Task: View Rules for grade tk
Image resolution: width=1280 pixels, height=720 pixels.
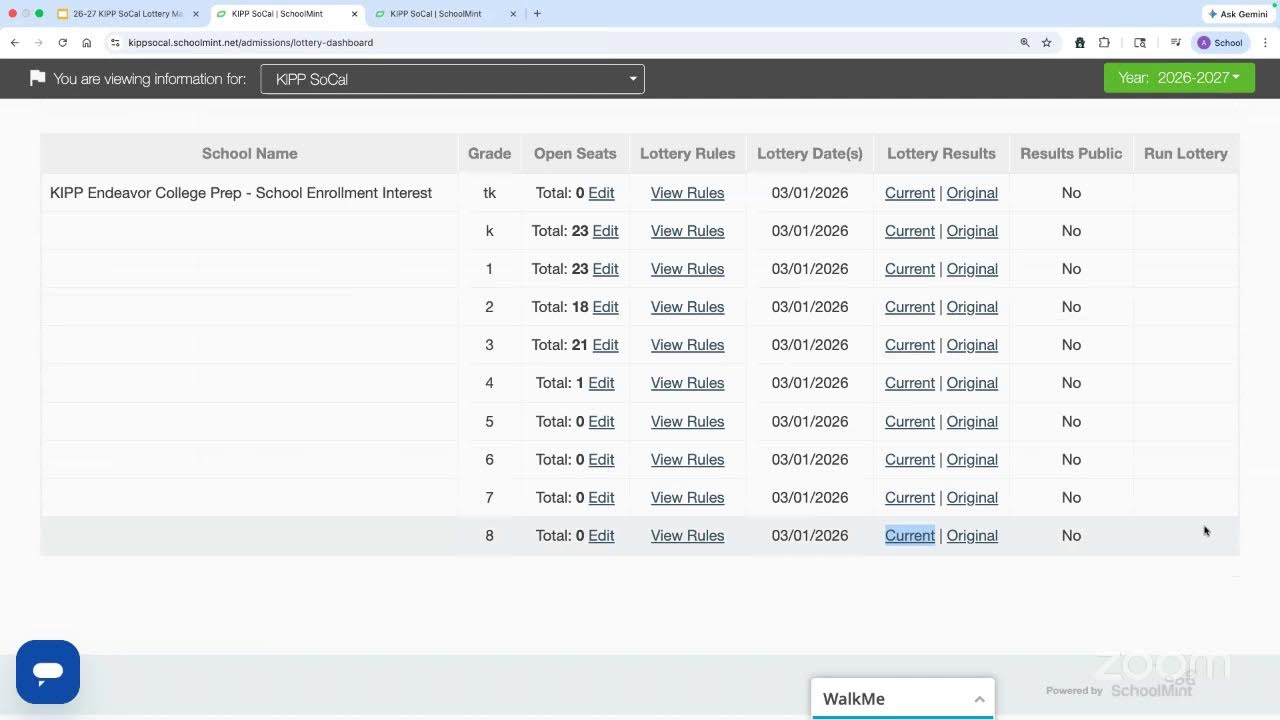Action: point(687,193)
